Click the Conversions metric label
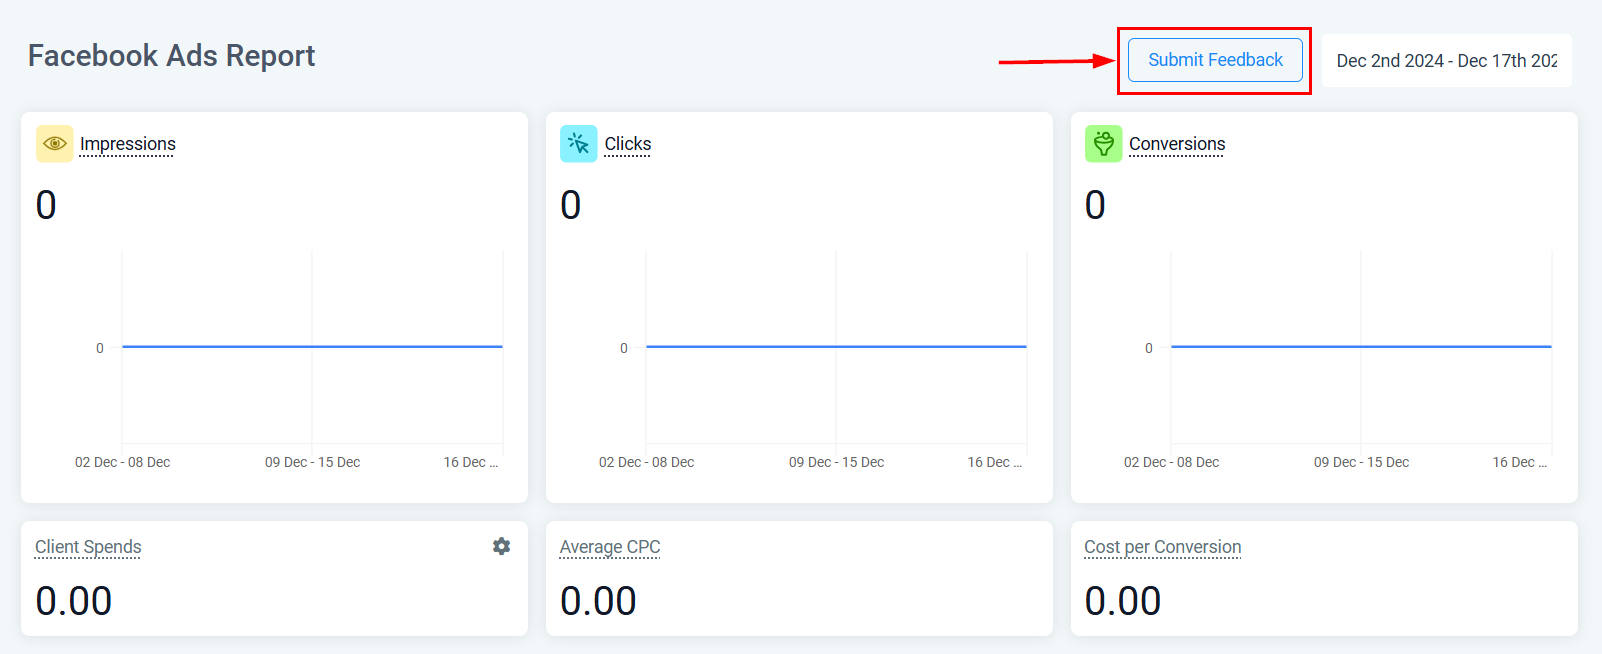 click(x=1177, y=144)
